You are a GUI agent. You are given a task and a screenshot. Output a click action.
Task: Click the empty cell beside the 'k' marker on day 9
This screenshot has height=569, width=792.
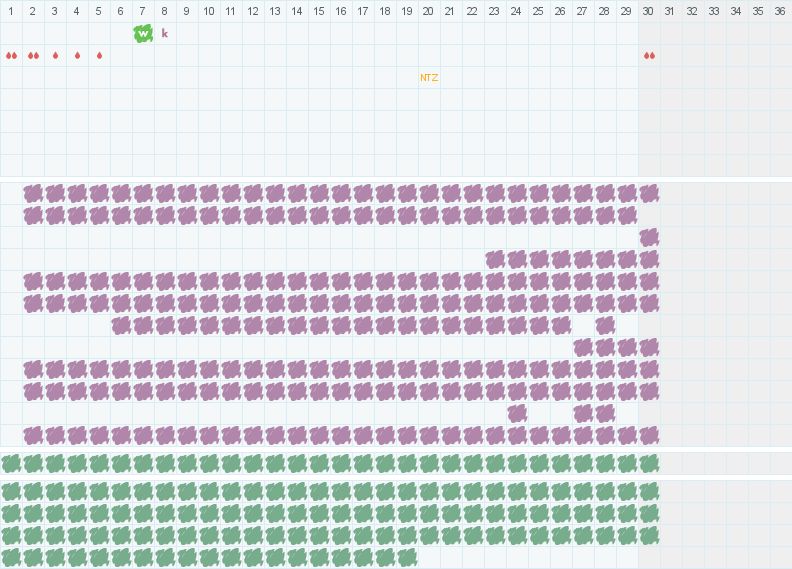(187, 33)
